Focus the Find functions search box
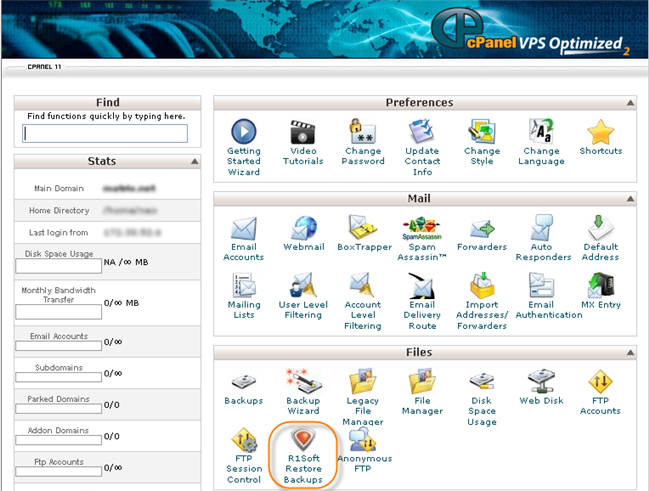The width and height of the screenshot is (649, 491). pyautogui.click(x=105, y=134)
